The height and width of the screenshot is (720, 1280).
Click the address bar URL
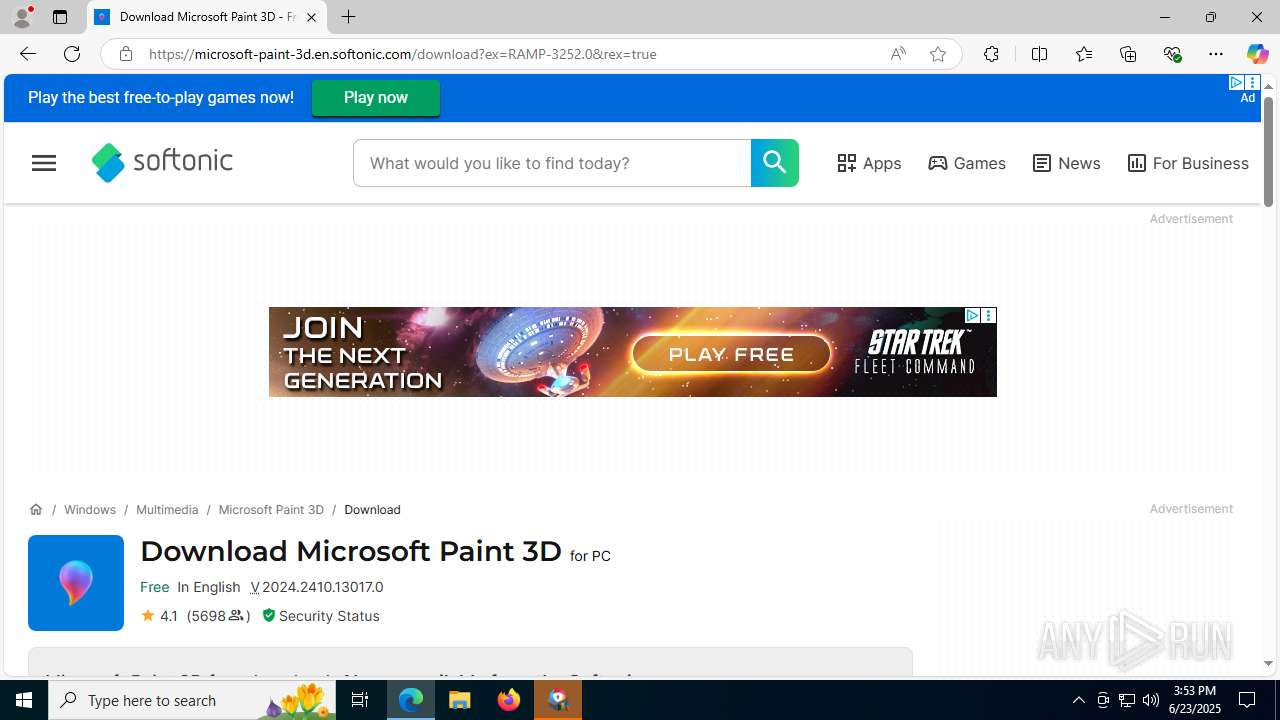coord(403,54)
